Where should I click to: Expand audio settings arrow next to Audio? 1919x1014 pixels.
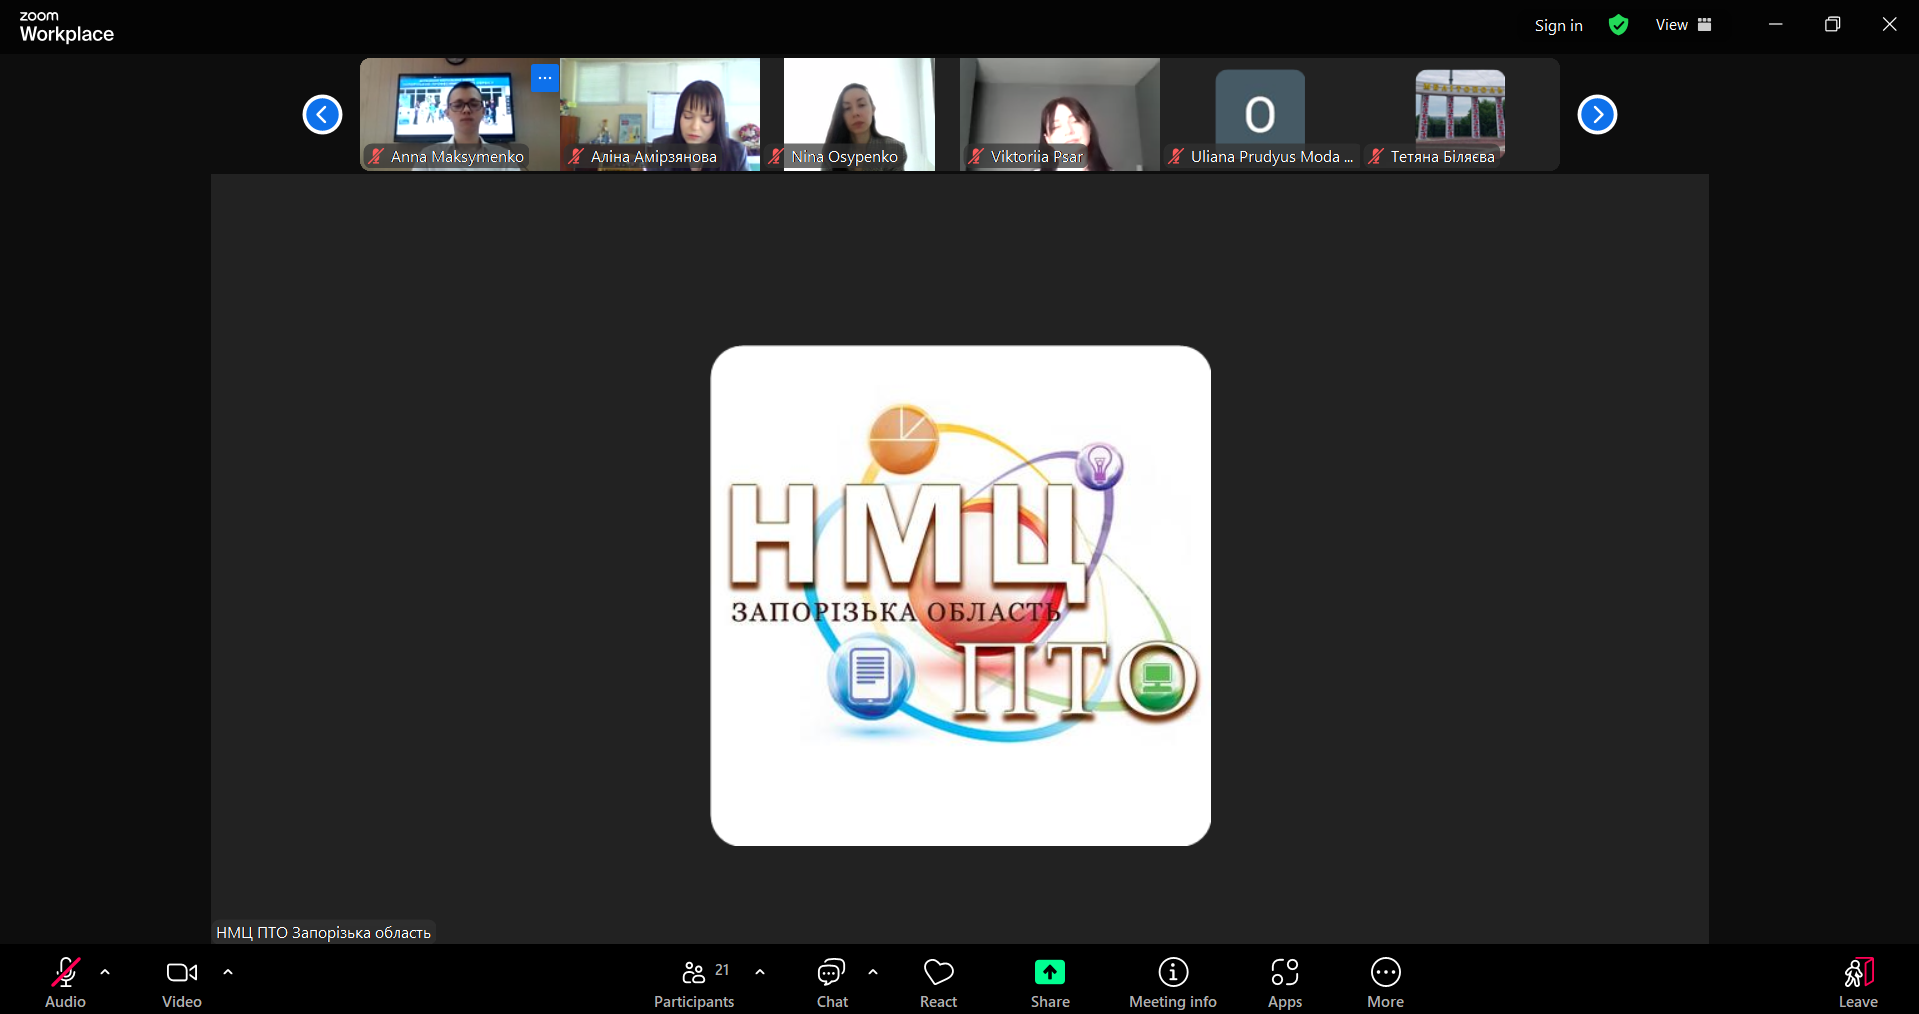click(105, 972)
